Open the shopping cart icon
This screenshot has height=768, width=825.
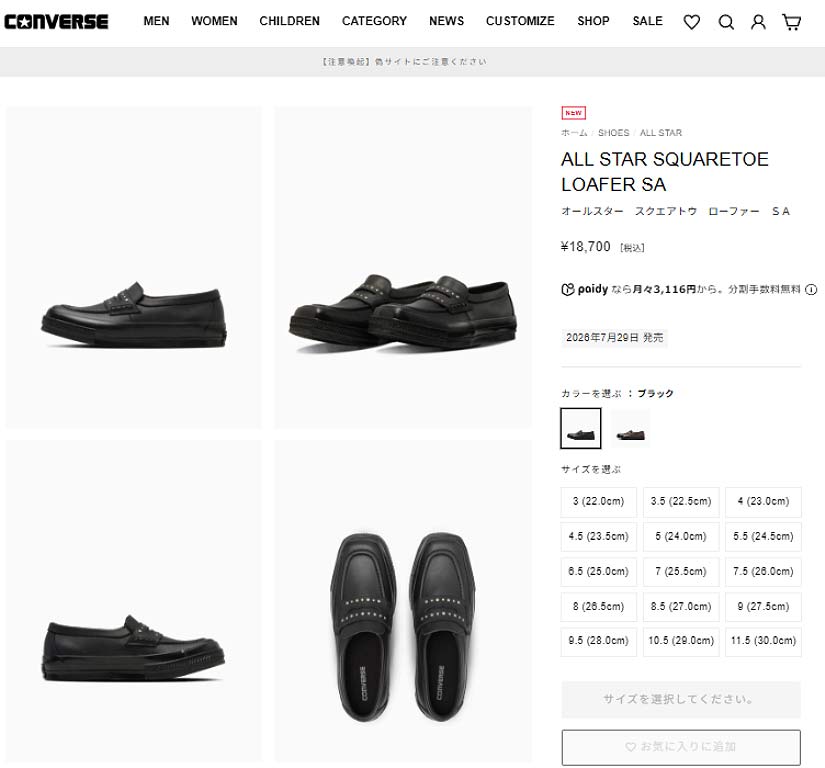coord(791,22)
